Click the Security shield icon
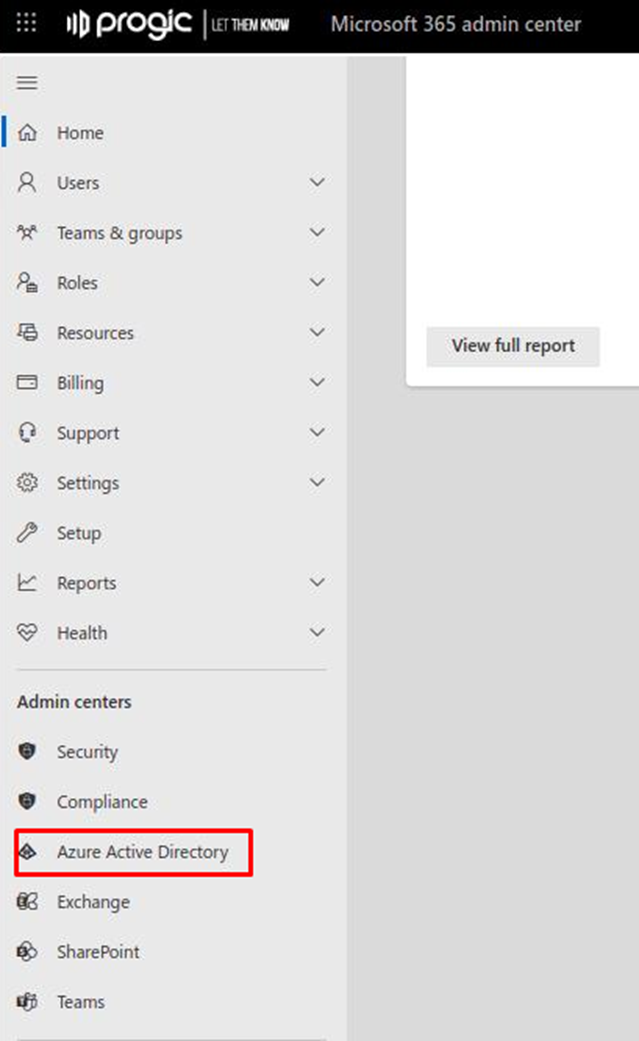The width and height of the screenshot is (639, 1041). [x=27, y=751]
